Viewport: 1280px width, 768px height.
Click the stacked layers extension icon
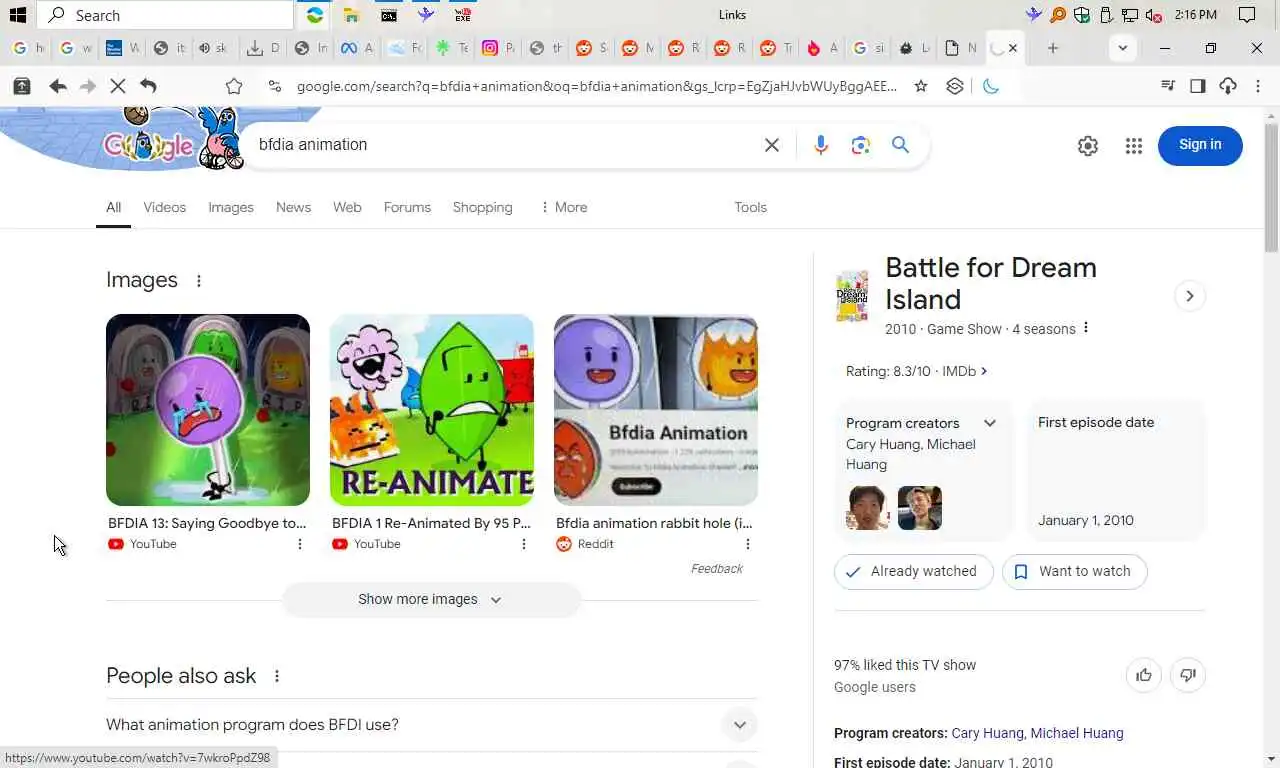(955, 87)
